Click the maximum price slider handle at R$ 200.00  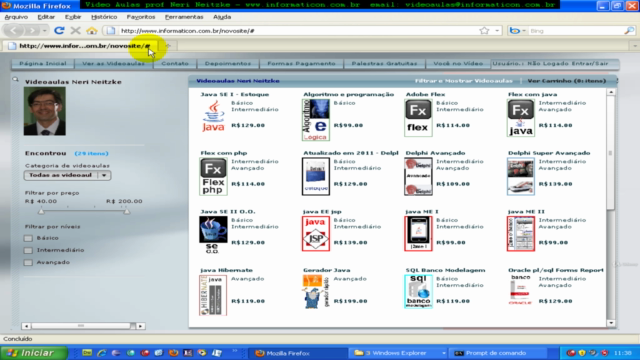[x=127, y=211]
